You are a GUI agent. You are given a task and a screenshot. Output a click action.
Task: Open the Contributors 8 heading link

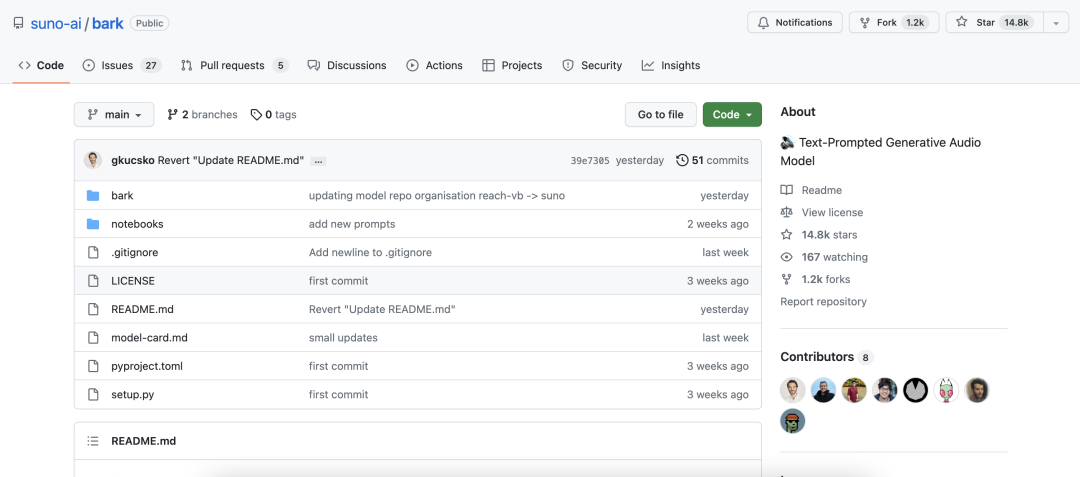coord(827,357)
